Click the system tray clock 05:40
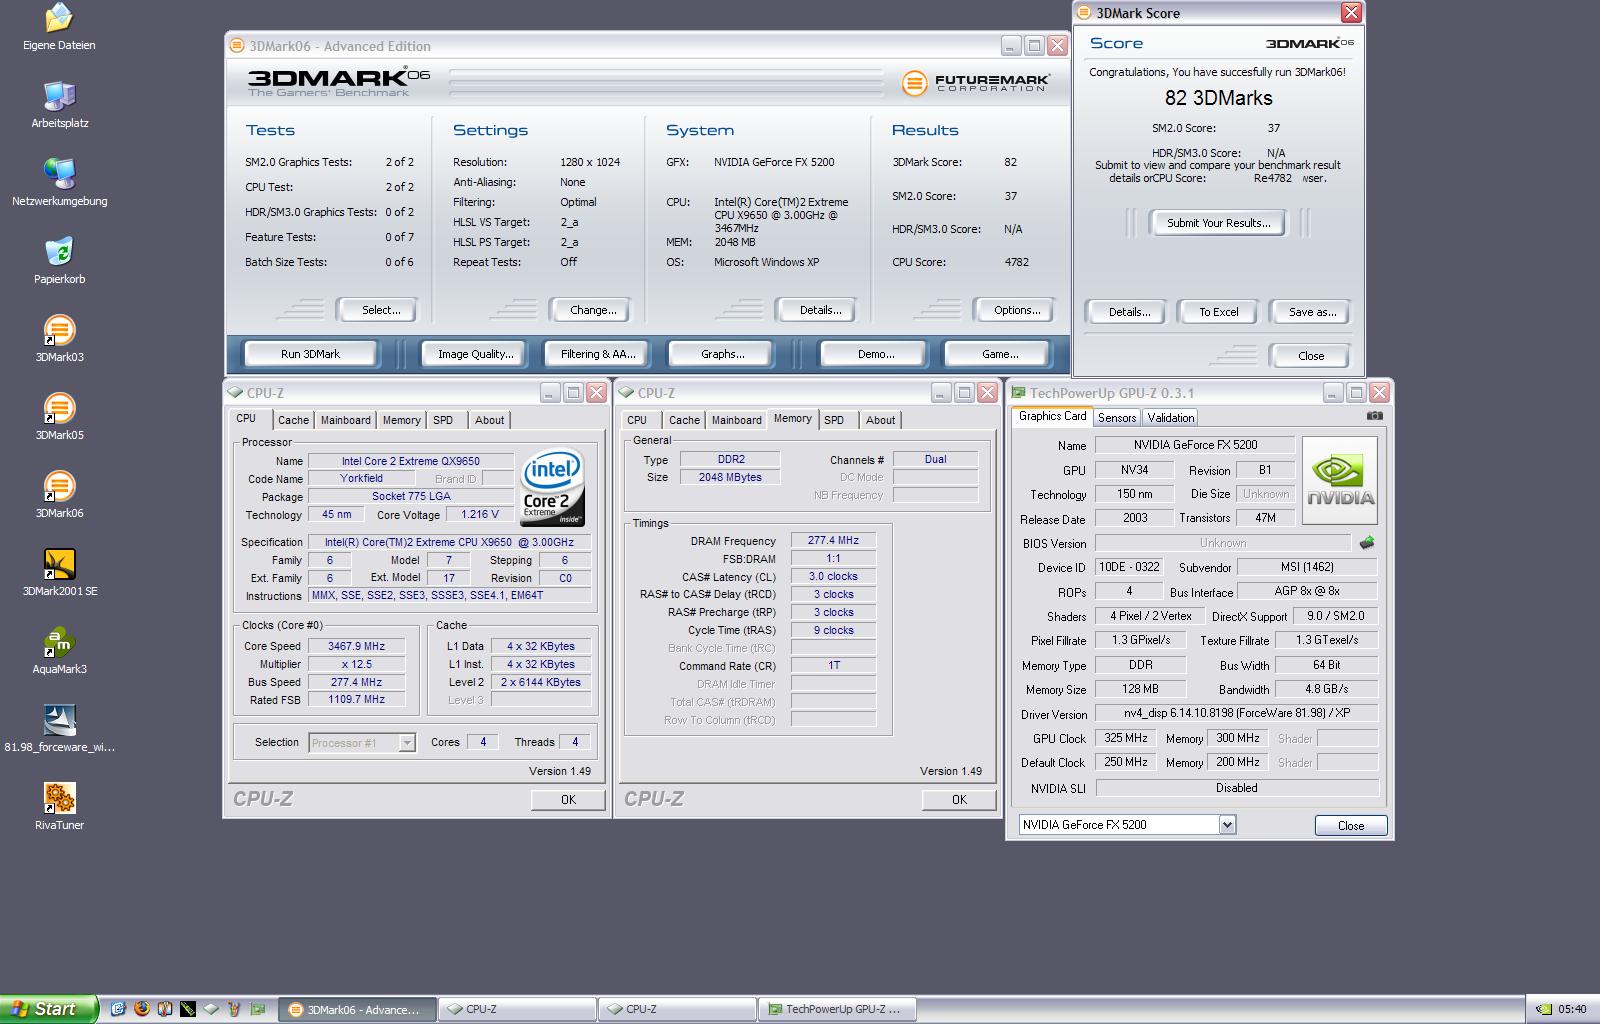Viewport: 1600px width, 1024px height. (1572, 1009)
